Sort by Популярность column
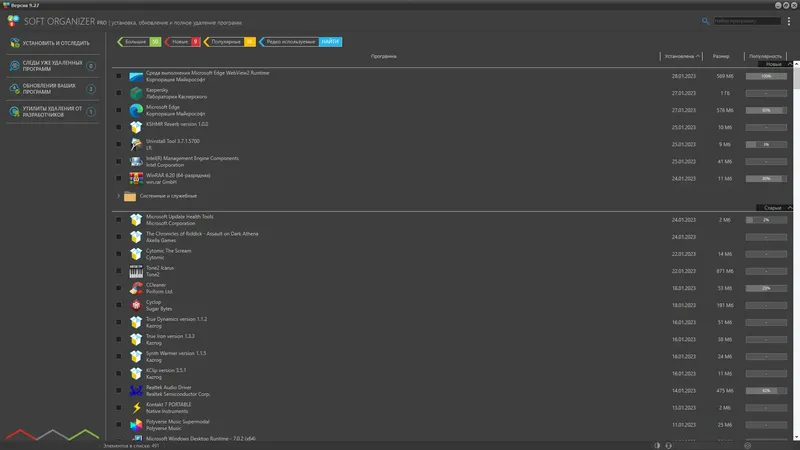This screenshot has height=450, width=800. click(x=765, y=56)
